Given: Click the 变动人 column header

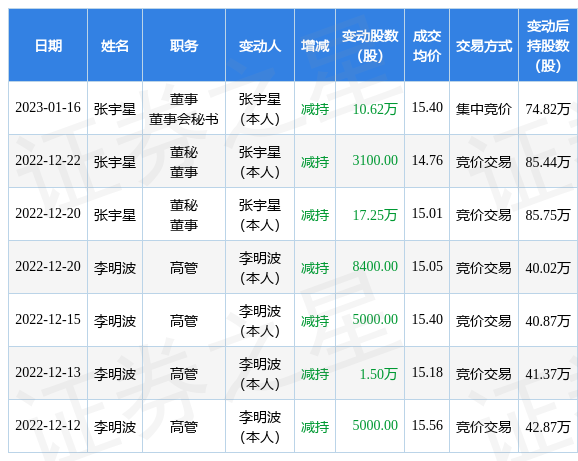Looking at the screenshot, I should tap(260, 46).
